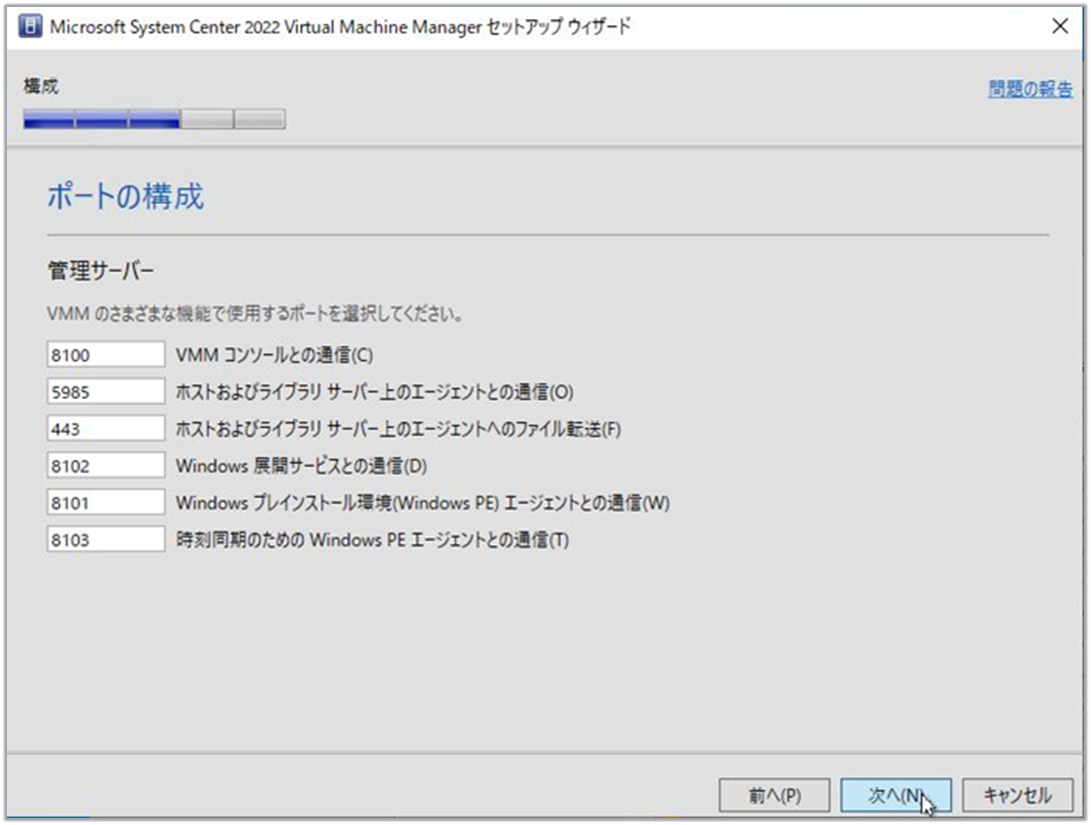Click the Windows PE agent port field 8101
This screenshot has height=825, width=1091.
(x=105, y=501)
